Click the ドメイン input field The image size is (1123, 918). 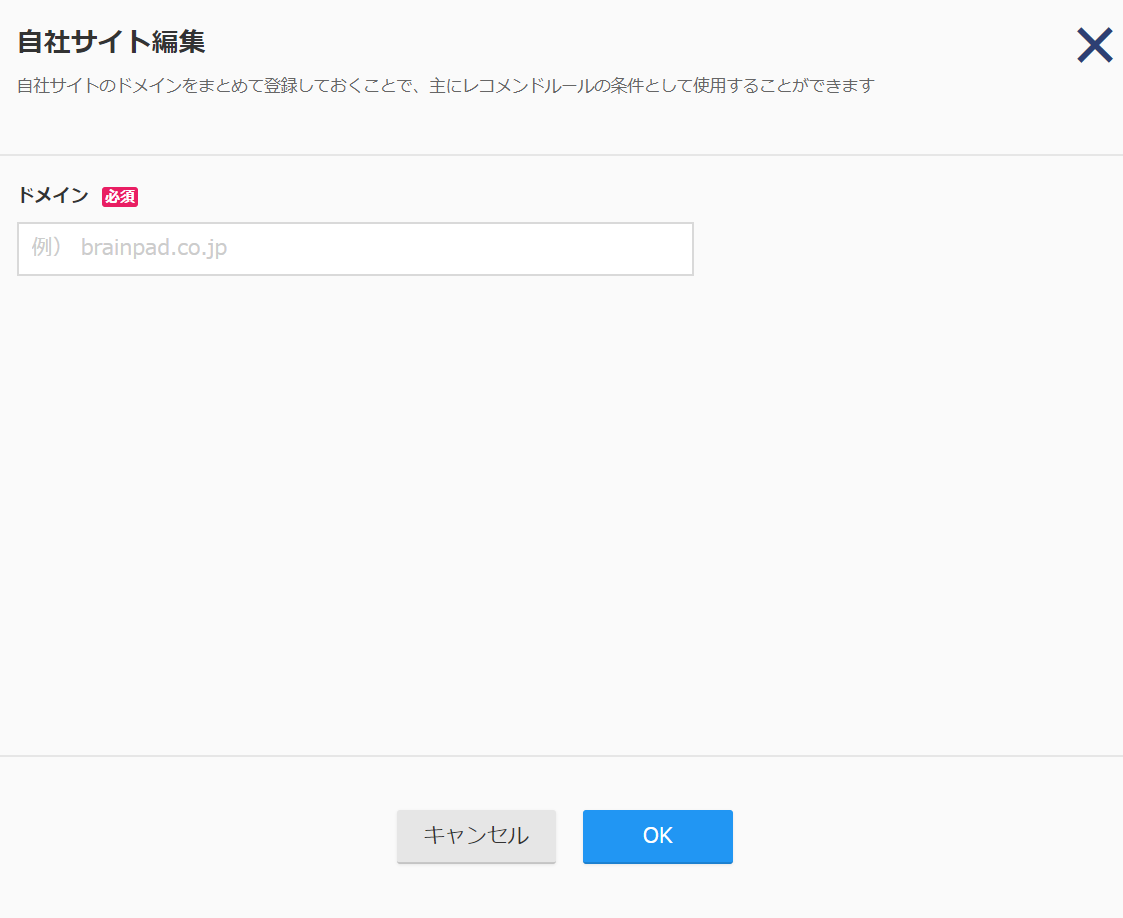pyautogui.click(x=355, y=248)
